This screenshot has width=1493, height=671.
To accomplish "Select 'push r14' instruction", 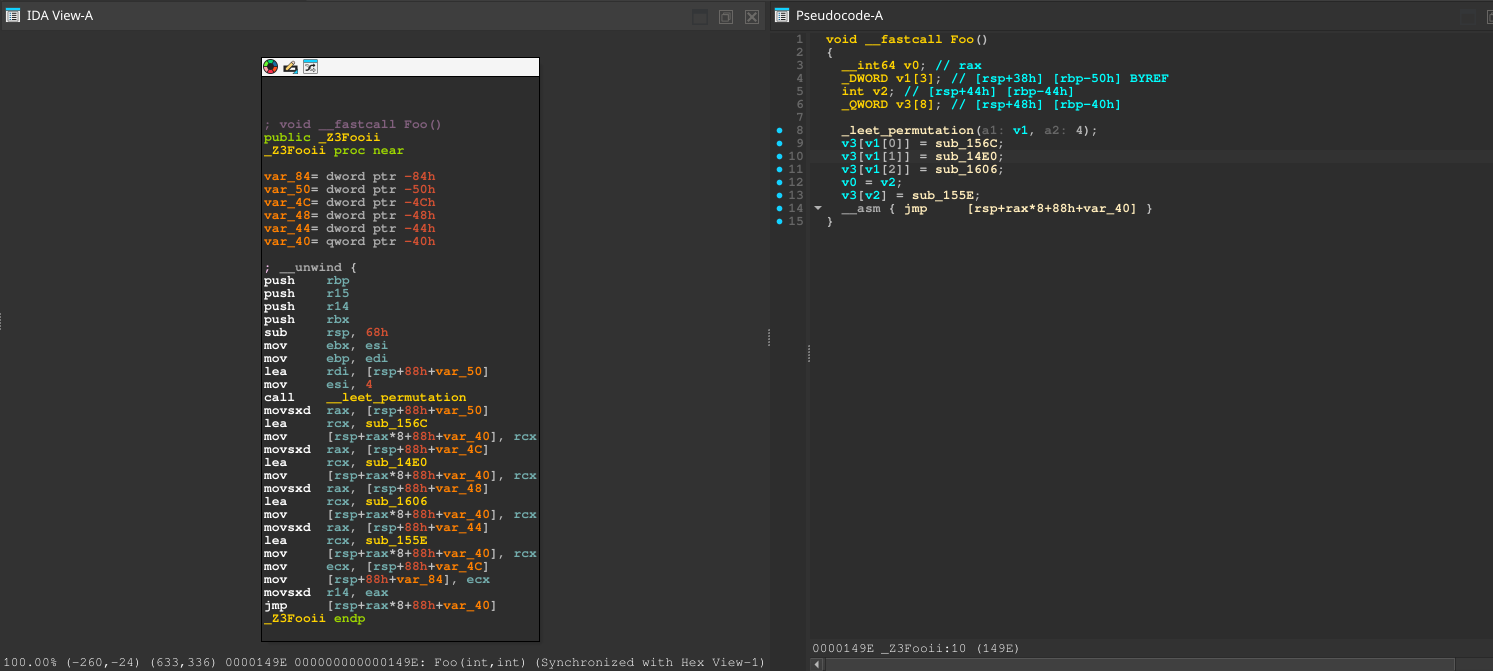I will 307,306.
